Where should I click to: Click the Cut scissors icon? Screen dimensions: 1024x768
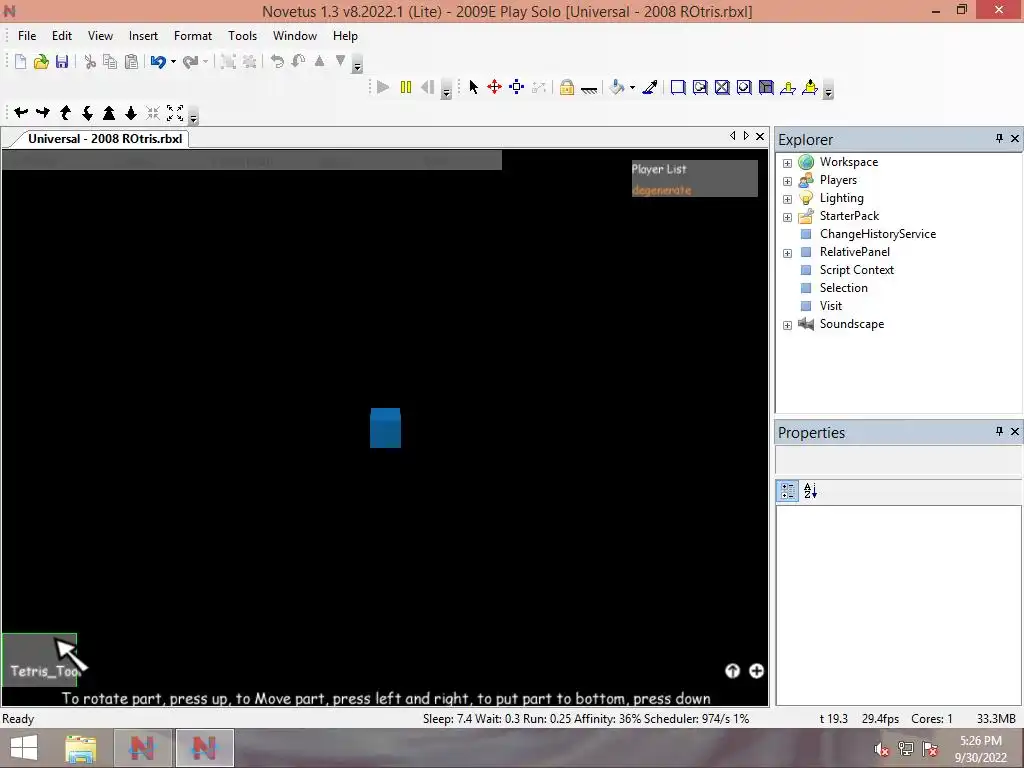pos(90,61)
